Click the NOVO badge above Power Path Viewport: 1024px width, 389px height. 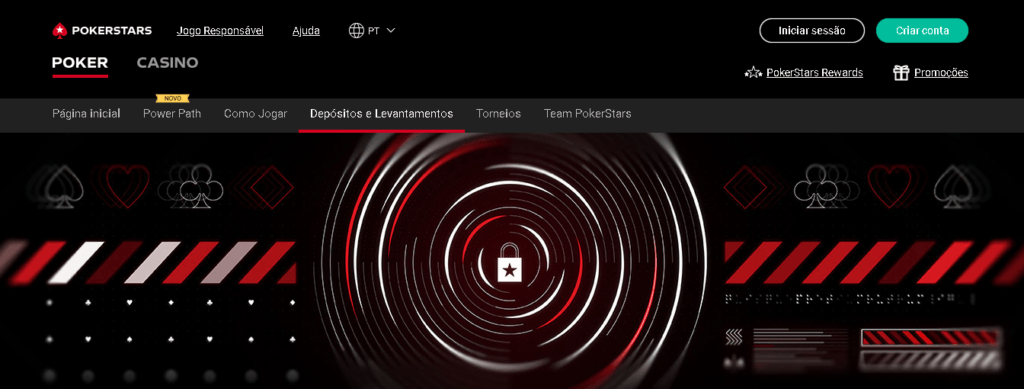click(172, 99)
